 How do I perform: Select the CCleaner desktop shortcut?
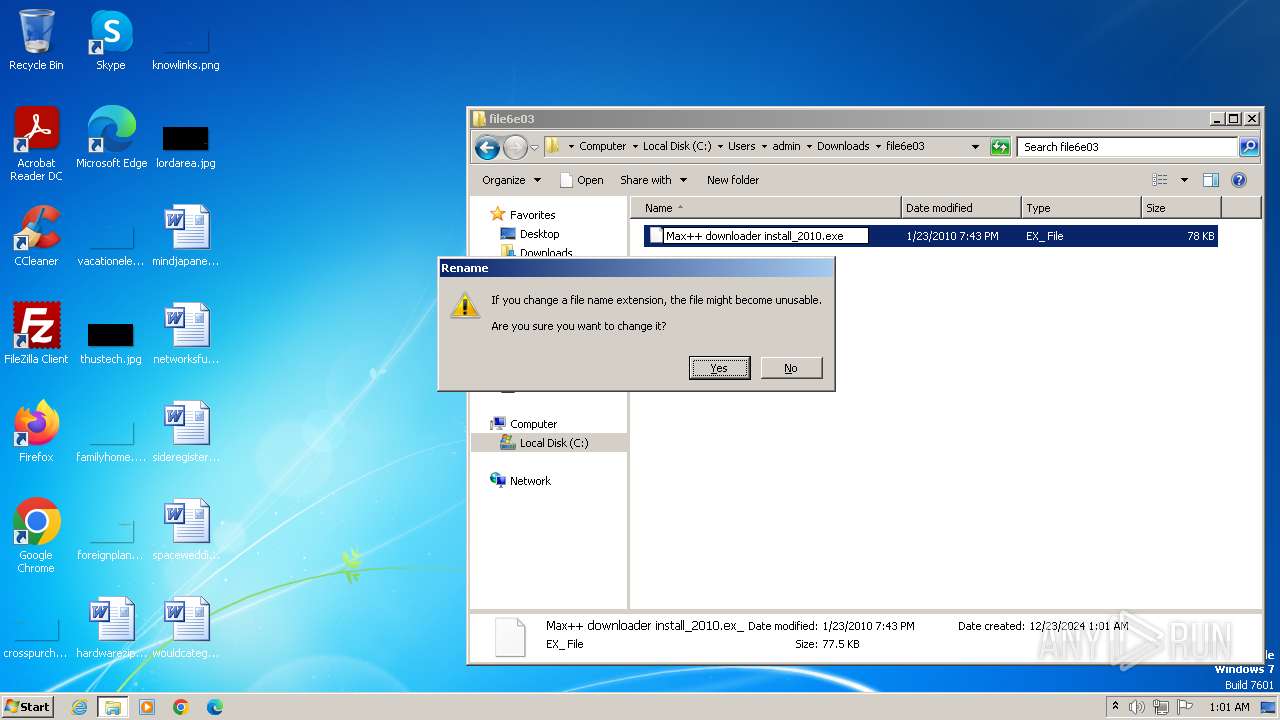[x=36, y=236]
